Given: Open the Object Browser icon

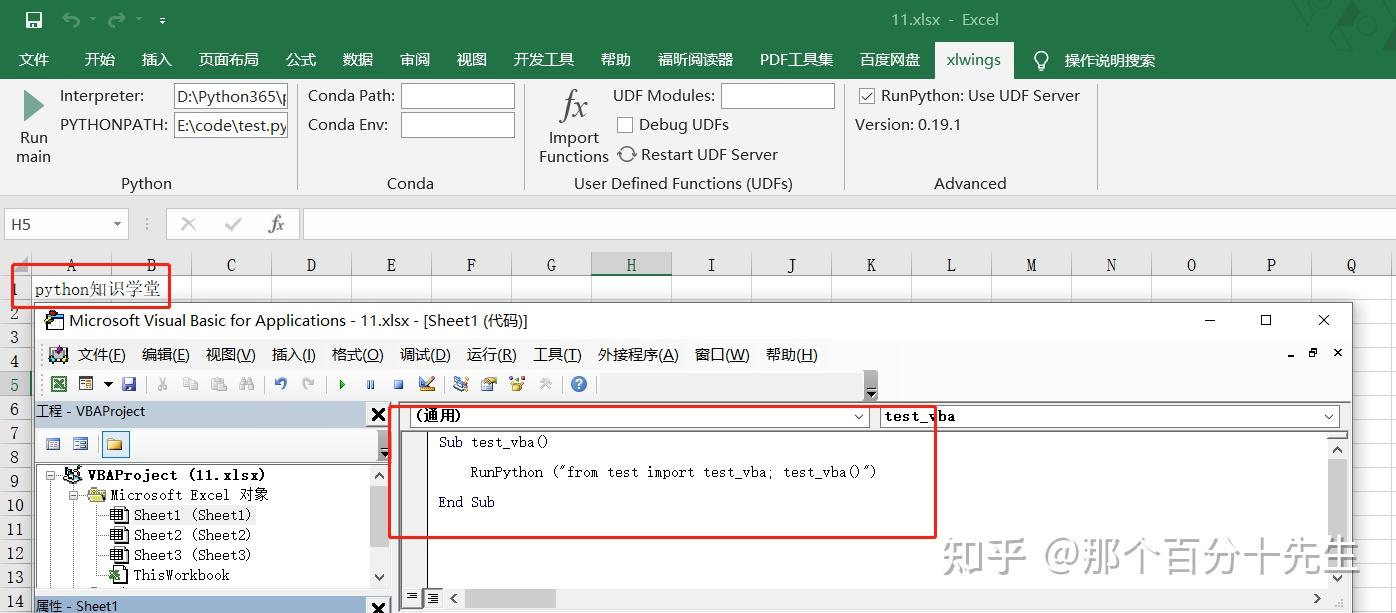Looking at the screenshot, I should (516, 383).
